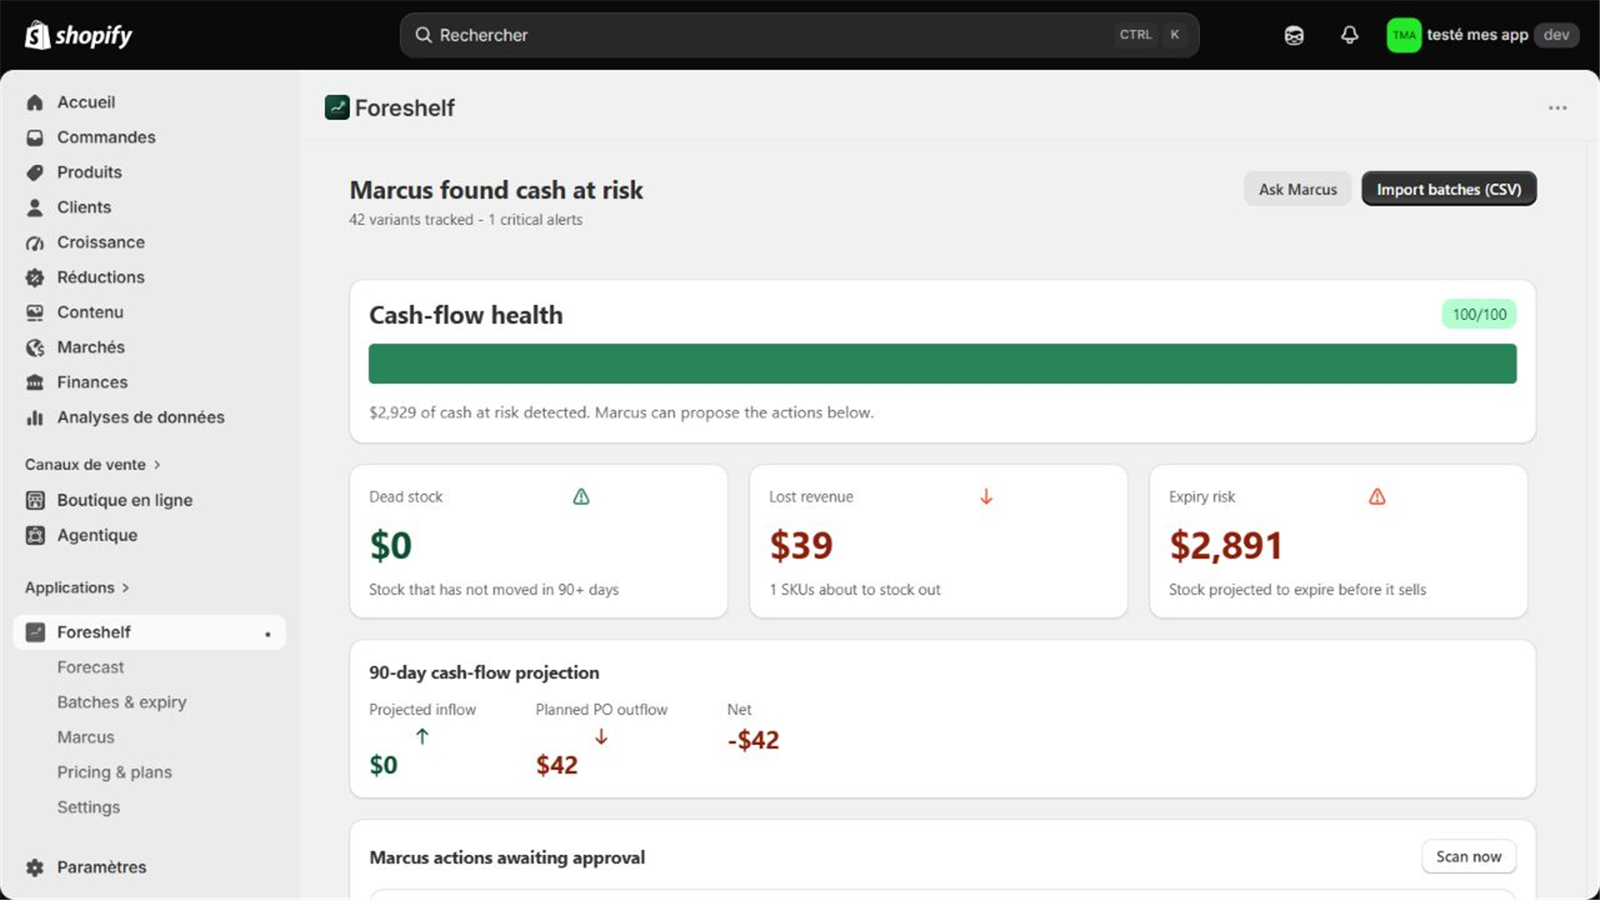Click Import batches (CSV)
Screen dimensions: 1600x900
pyautogui.click(x=1449, y=189)
